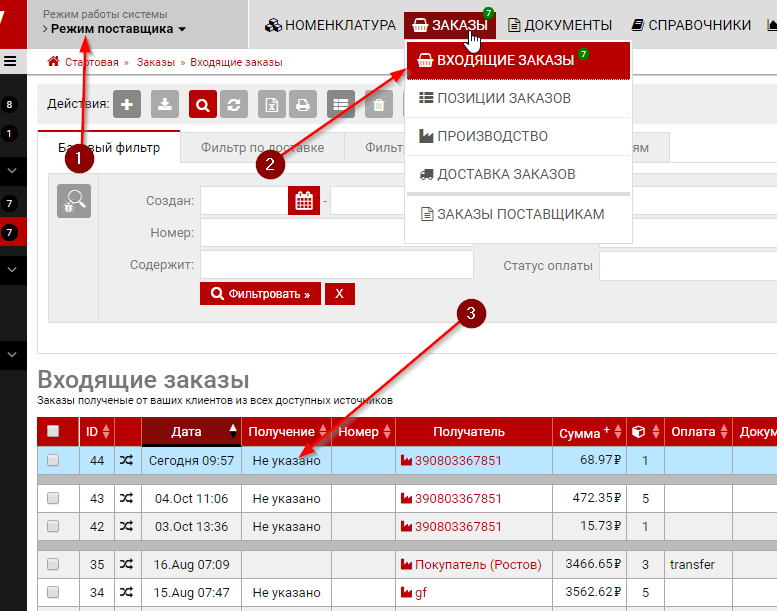Open the calendar picker for the Создан date
The width and height of the screenshot is (777, 611).
point(304,201)
